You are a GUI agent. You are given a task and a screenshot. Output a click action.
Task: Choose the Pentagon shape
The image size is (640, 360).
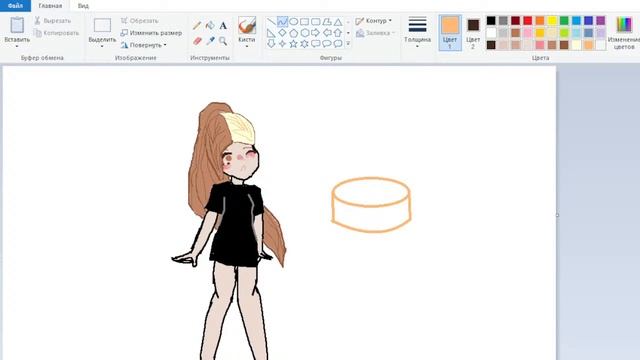(293, 33)
